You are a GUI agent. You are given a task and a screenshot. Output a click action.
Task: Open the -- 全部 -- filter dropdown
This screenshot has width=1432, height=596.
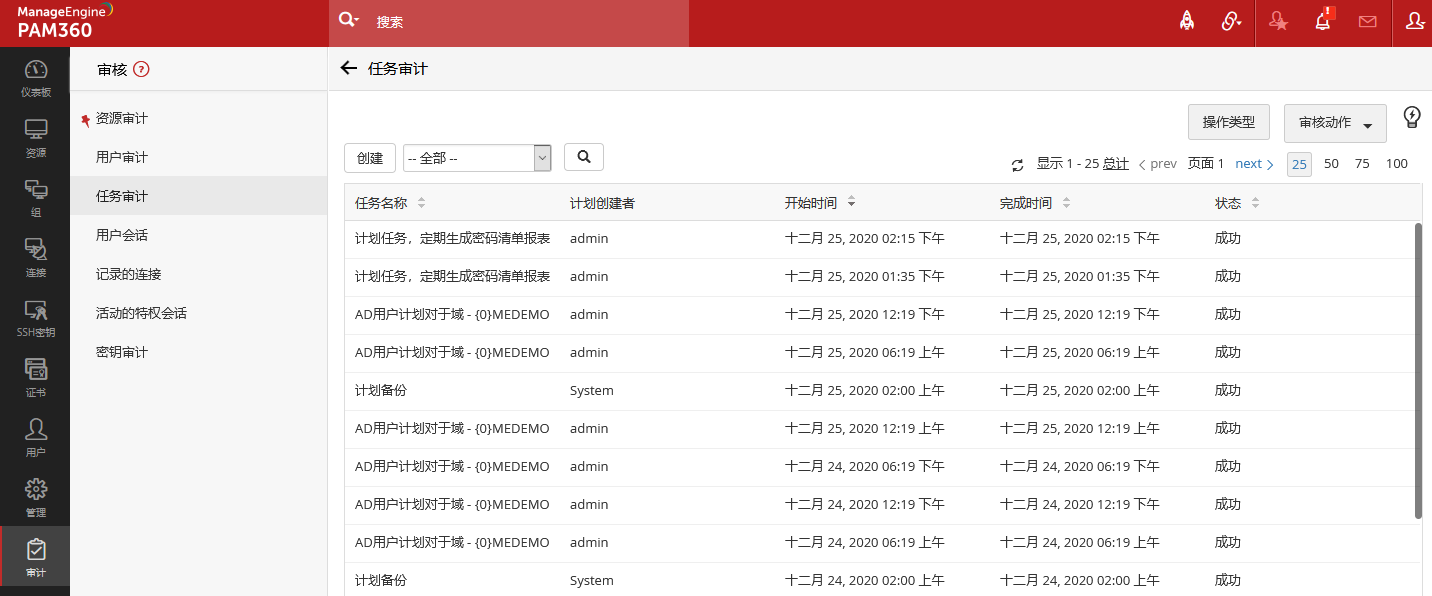(477, 158)
